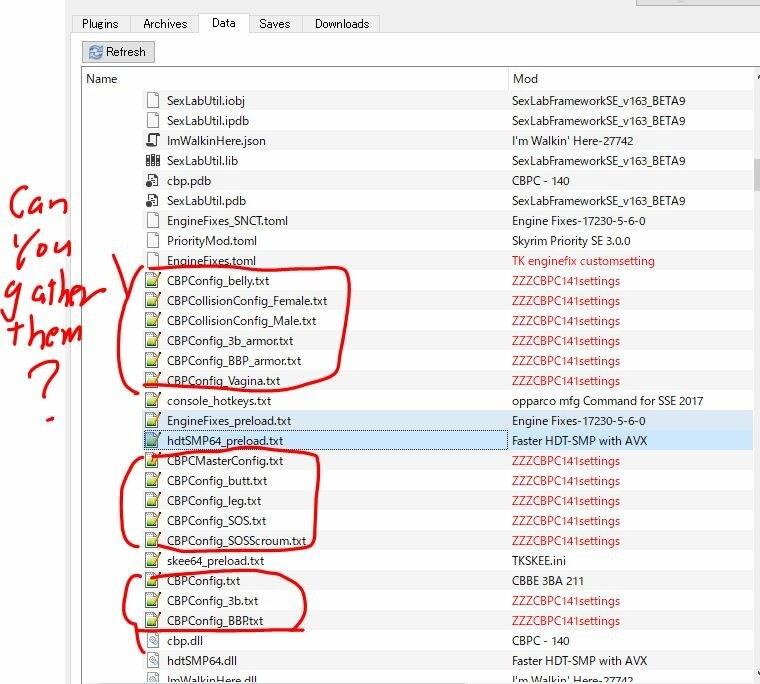Viewport: 760px width, 684px height.
Task: Select the EngineFixes_SNCT.toml file name
Action: coord(227,221)
